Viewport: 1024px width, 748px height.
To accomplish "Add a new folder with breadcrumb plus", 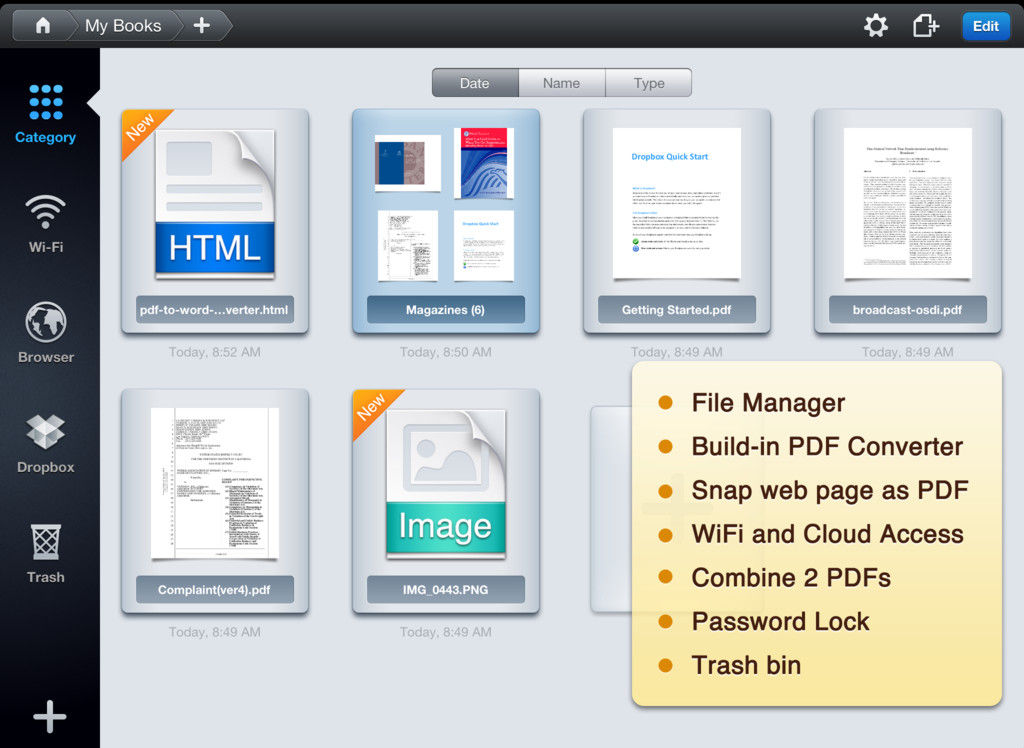I will [x=202, y=25].
